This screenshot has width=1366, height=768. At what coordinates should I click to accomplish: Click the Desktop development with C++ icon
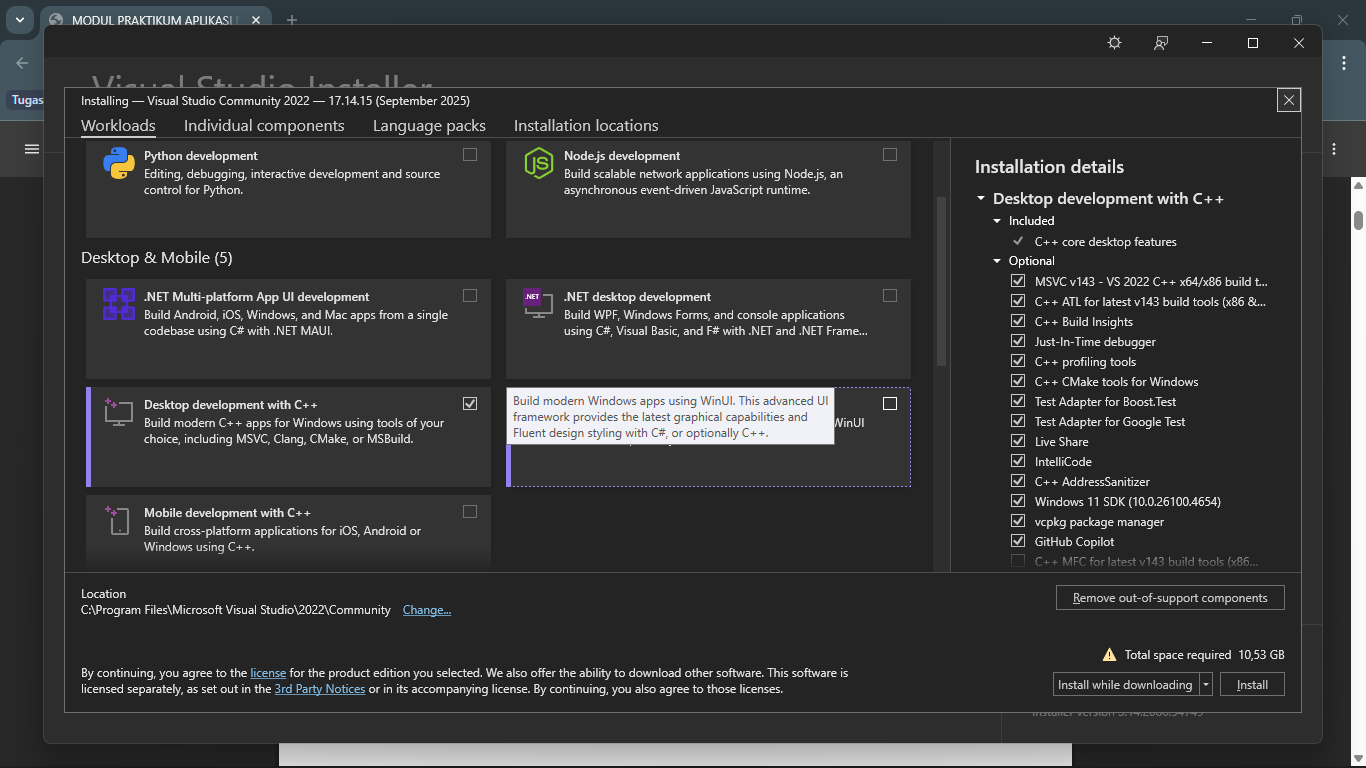tap(119, 412)
